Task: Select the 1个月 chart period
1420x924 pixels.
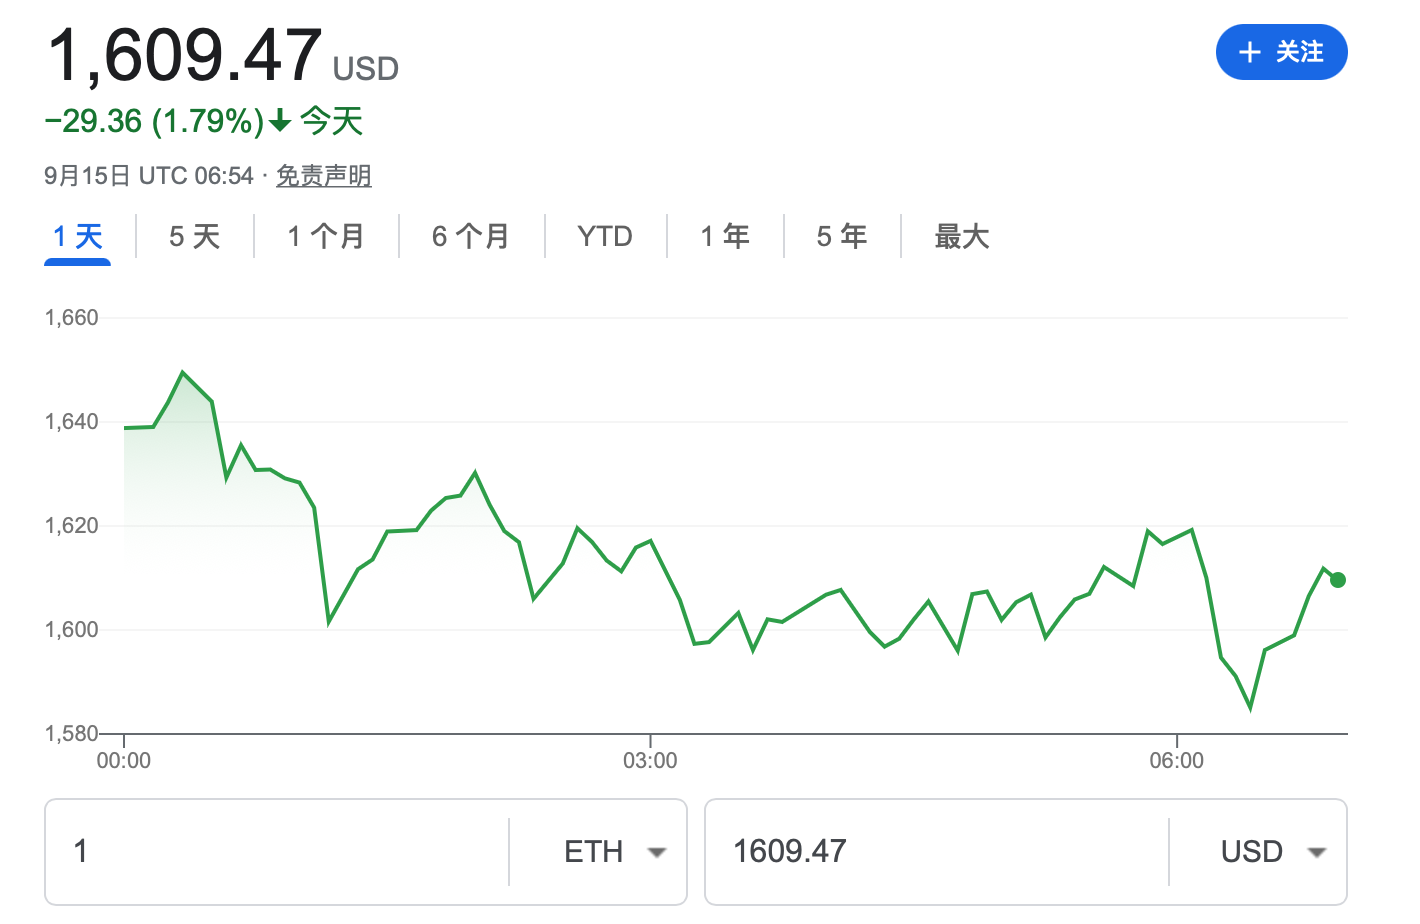Action: tap(325, 236)
